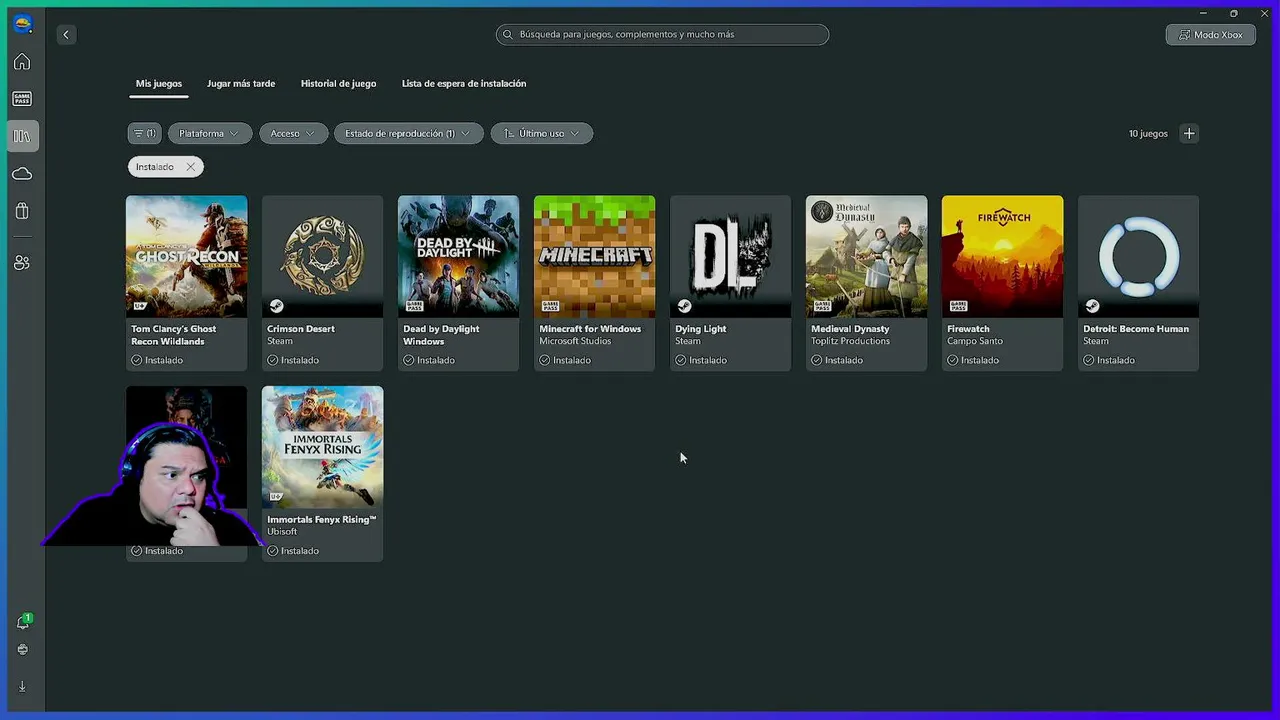Open the Ghost Recon Wildlands cover art

[x=186, y=256]
